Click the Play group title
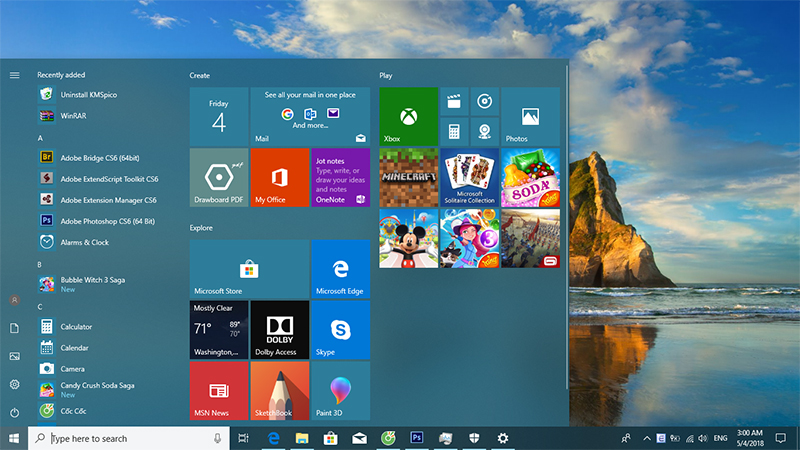The width and height of the screenshot is (800, 450). pyautogui.click(x=386, y=75)
